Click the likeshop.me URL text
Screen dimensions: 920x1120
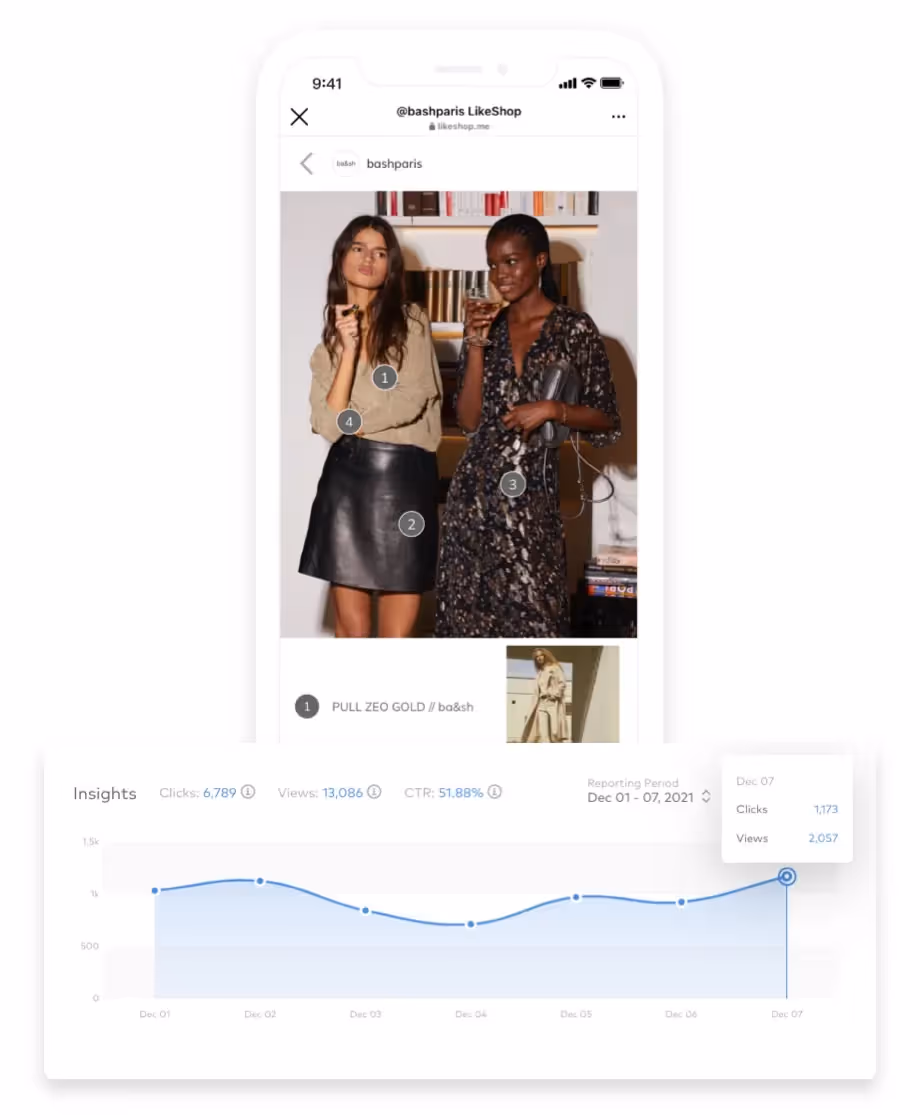pyautogui.click(x=464, y=126)
